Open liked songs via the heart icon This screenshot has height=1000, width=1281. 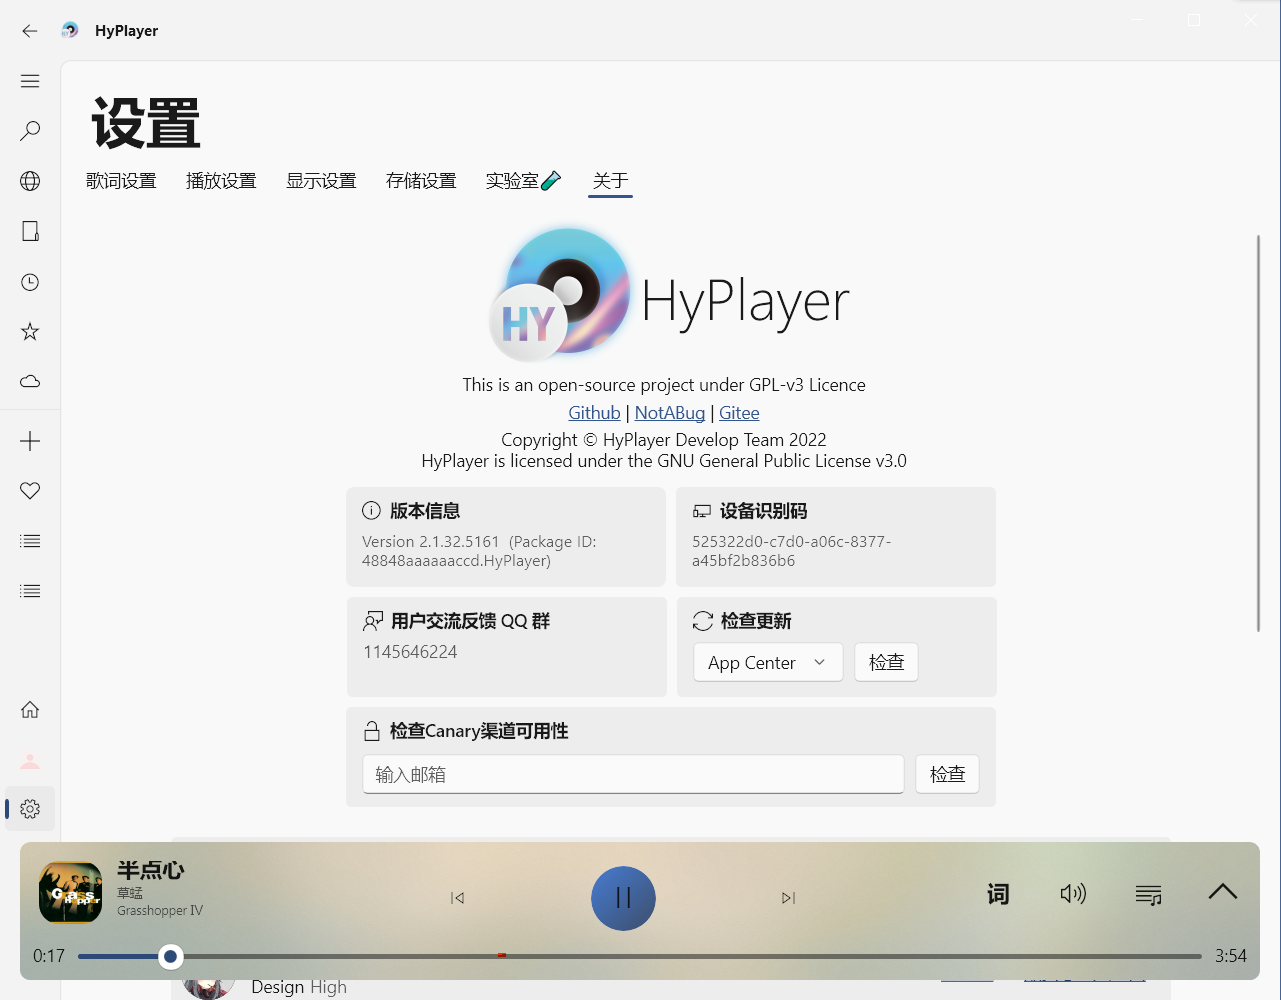tap(30, 491)
